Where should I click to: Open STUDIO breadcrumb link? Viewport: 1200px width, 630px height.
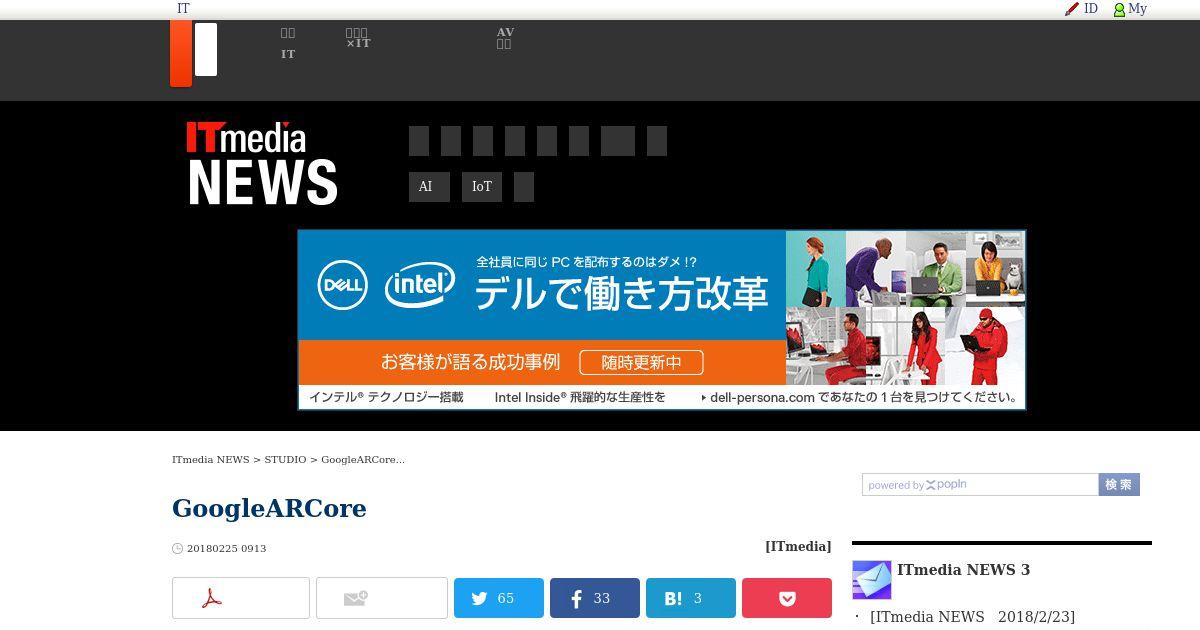point(285,460)
